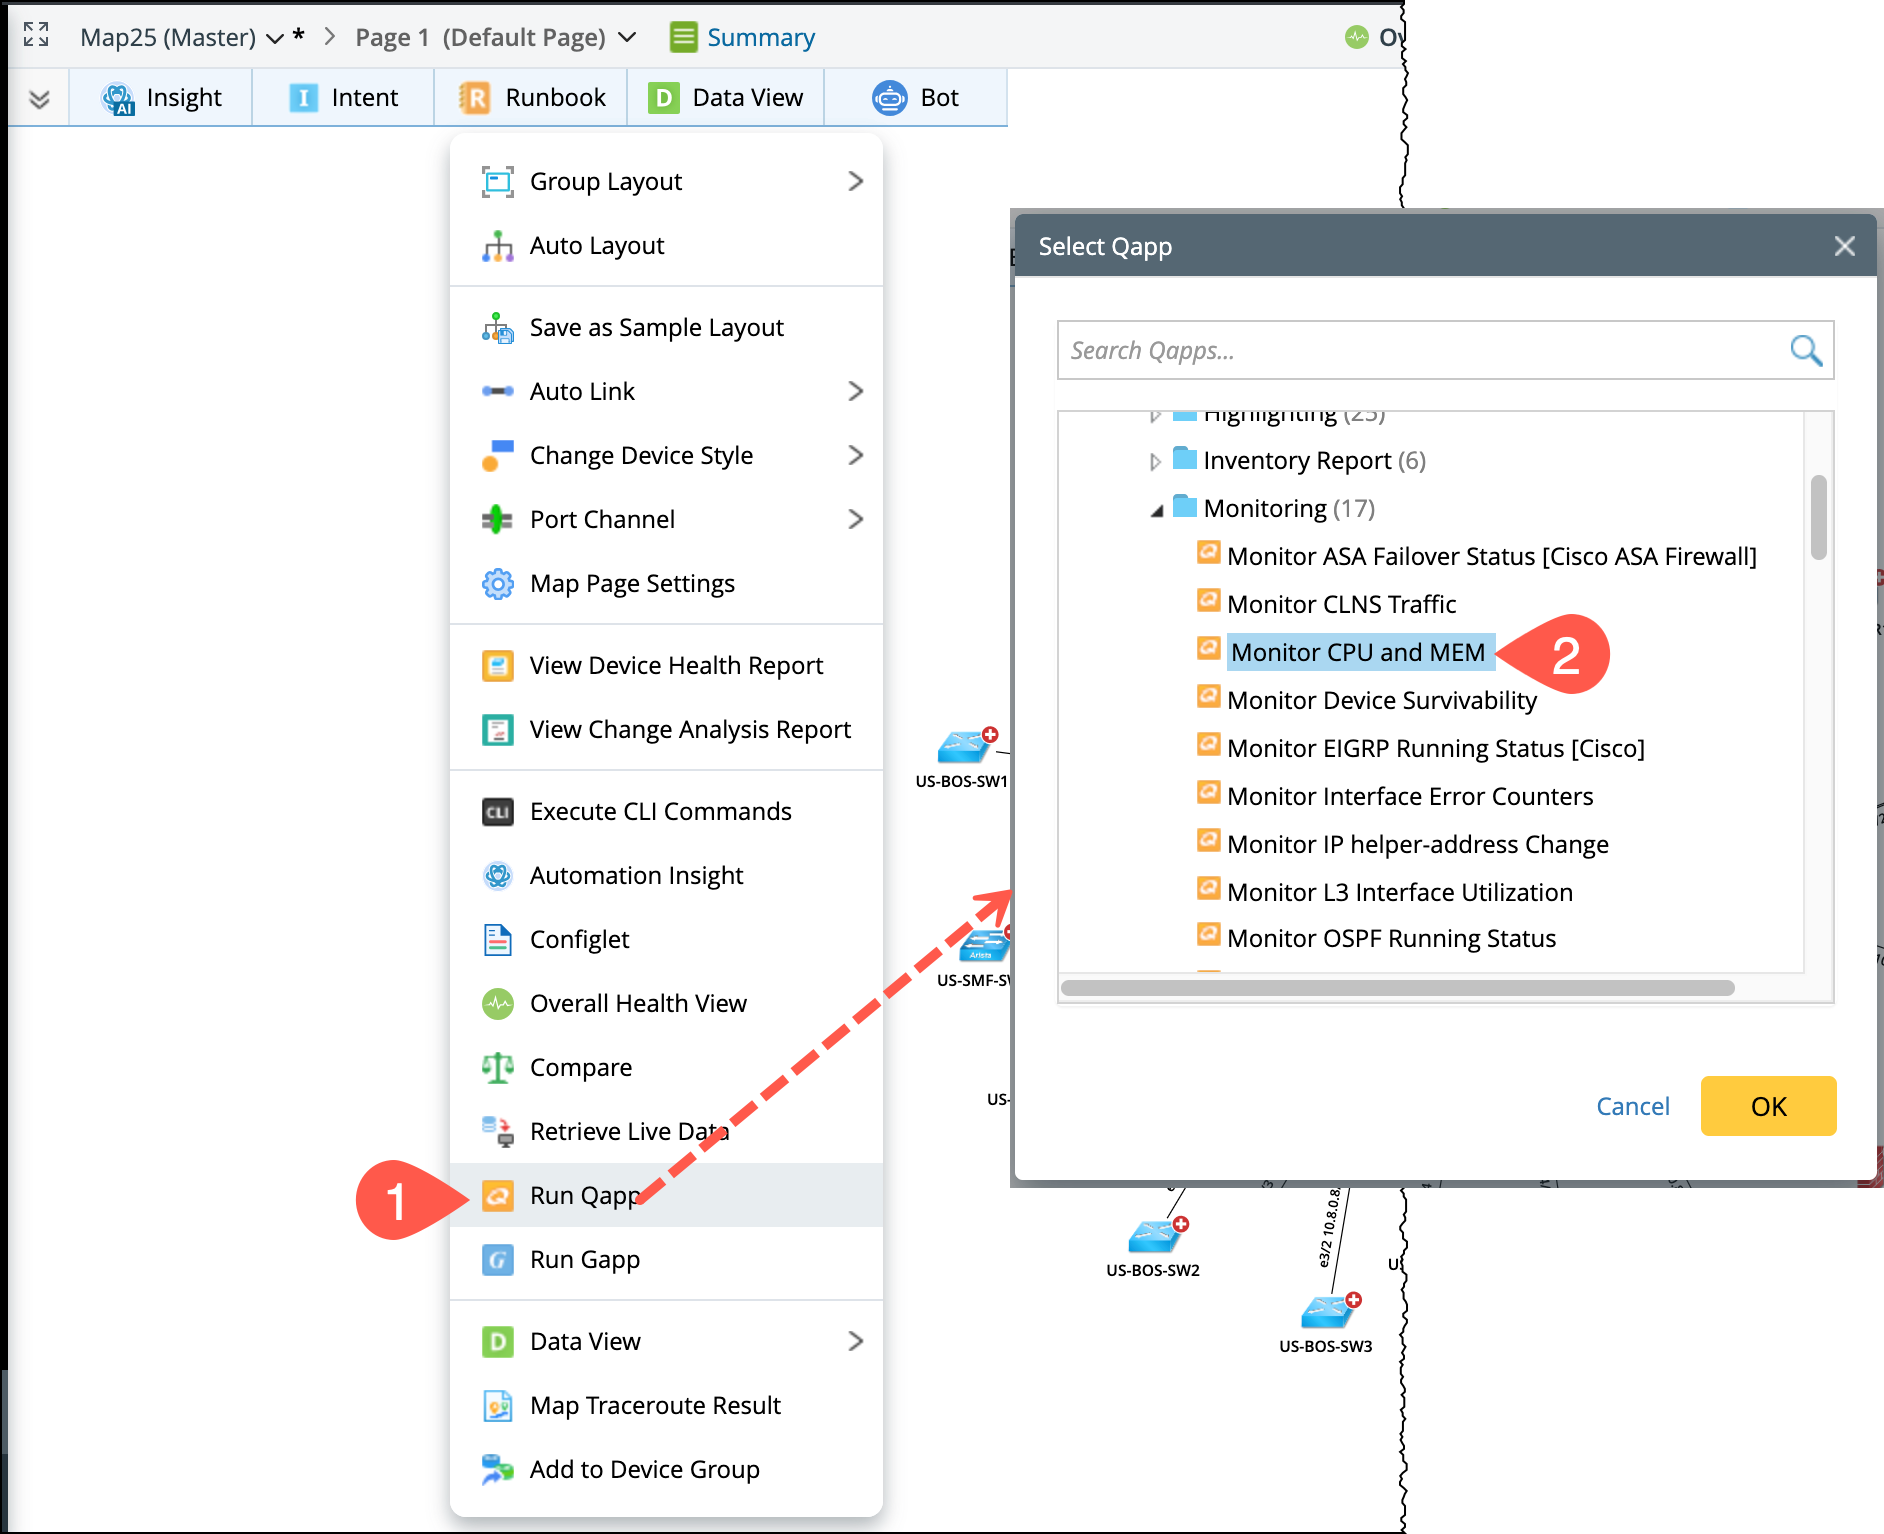Collapse the Monitoring folder
Screen dimensions: 1884x1534
coord(1156,510)
